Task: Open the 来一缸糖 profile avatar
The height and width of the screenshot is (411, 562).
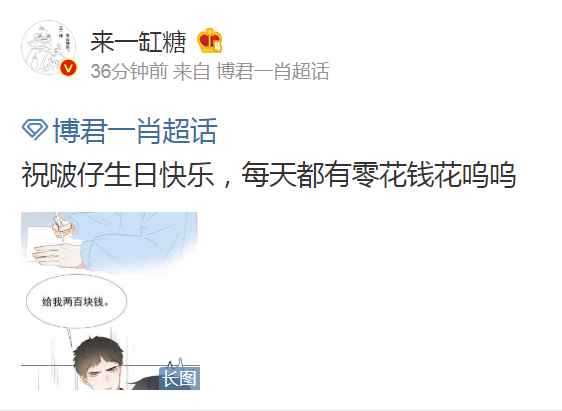Action: (49, 47)
